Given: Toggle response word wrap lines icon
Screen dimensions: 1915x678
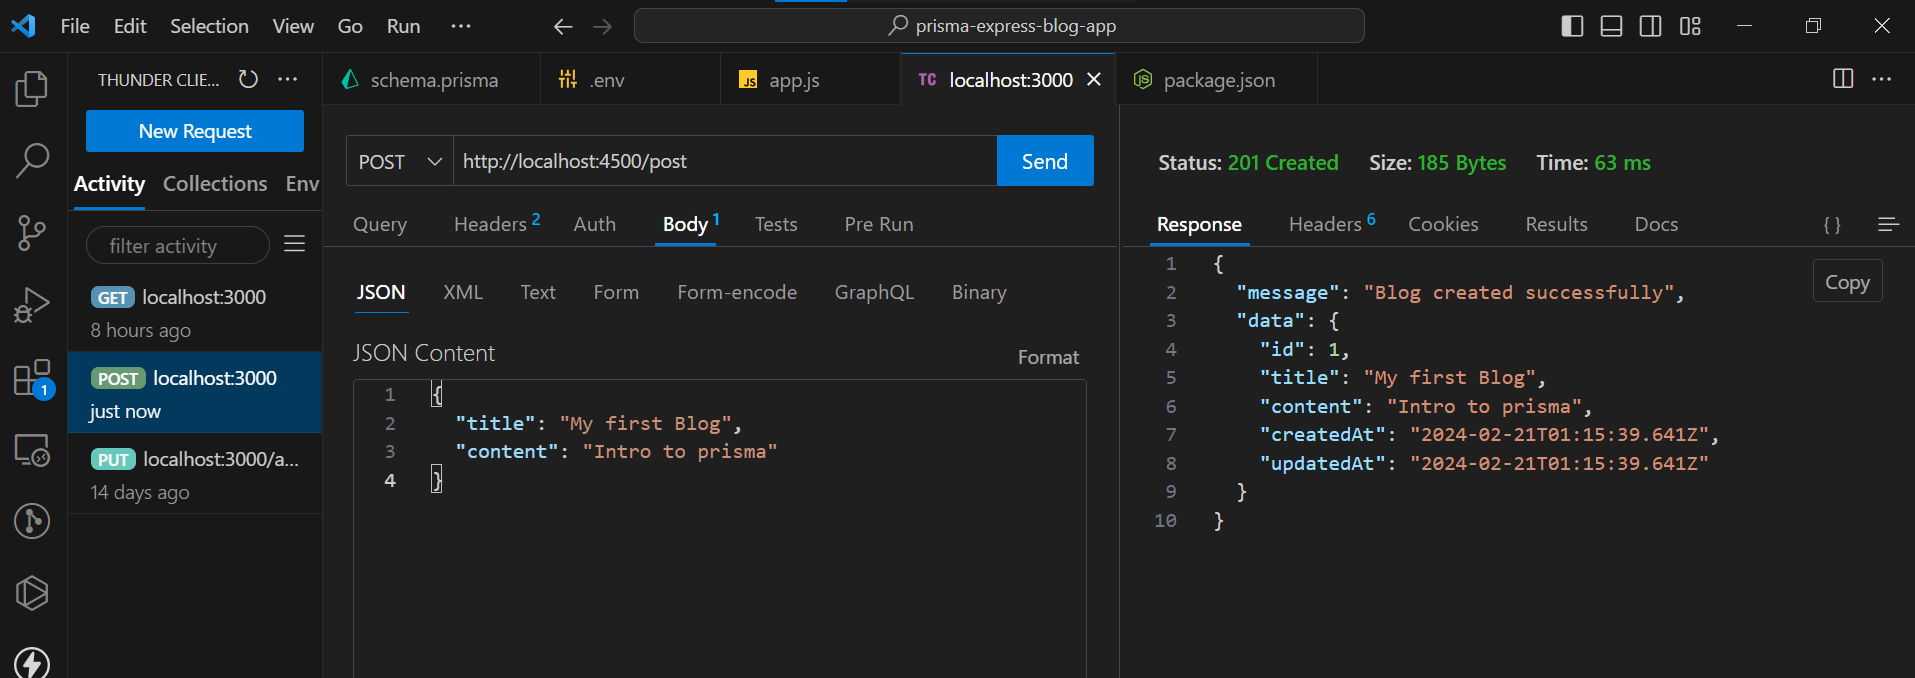Looking at the screenshot, I should tap(1888, 224).
